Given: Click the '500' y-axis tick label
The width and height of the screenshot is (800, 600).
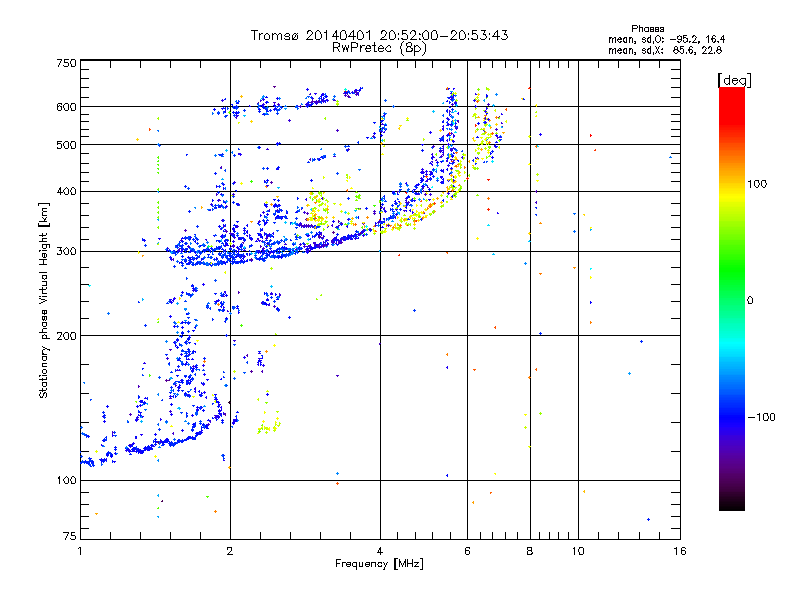Looking at the screenshot, I should click(66, 145).
